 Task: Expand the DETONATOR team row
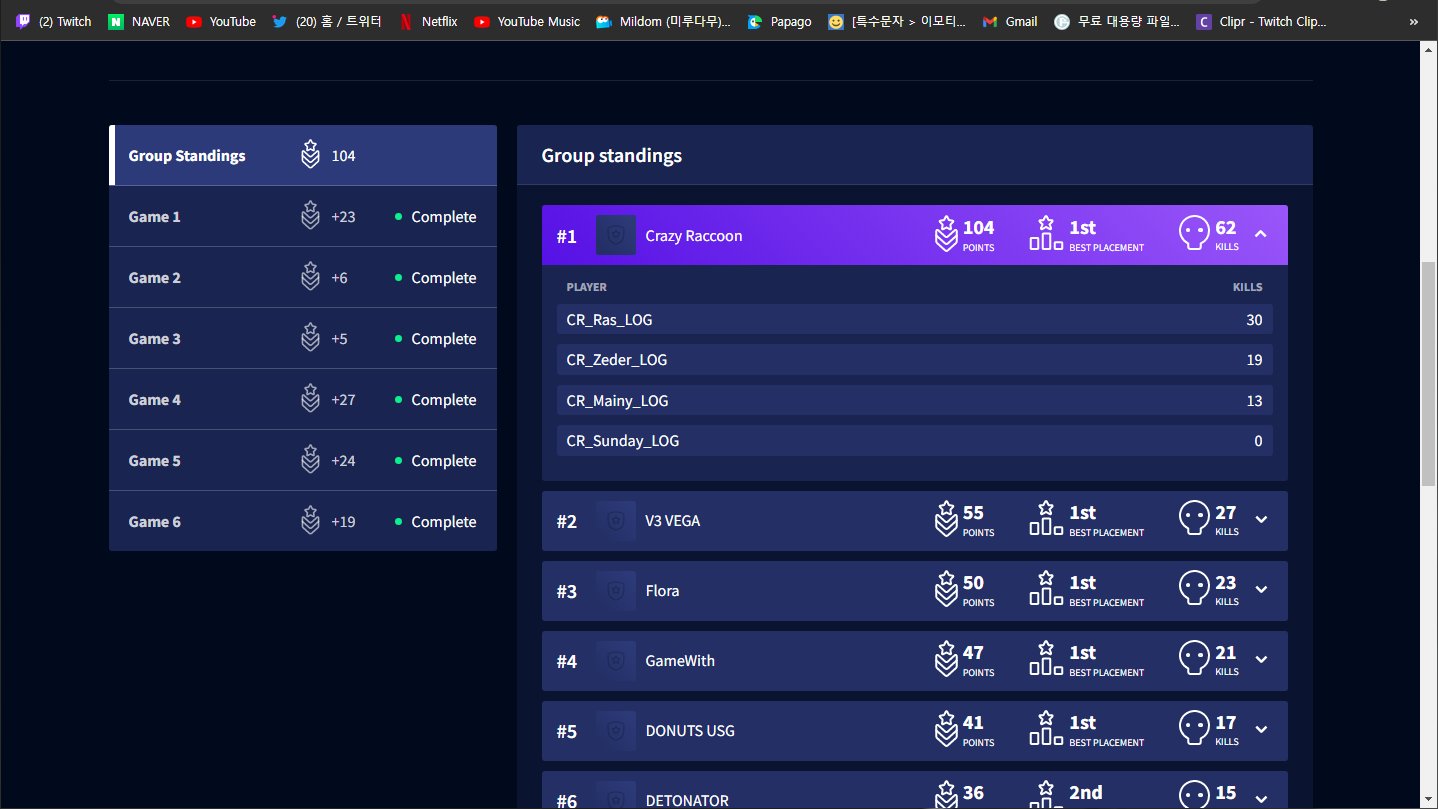1261,798
